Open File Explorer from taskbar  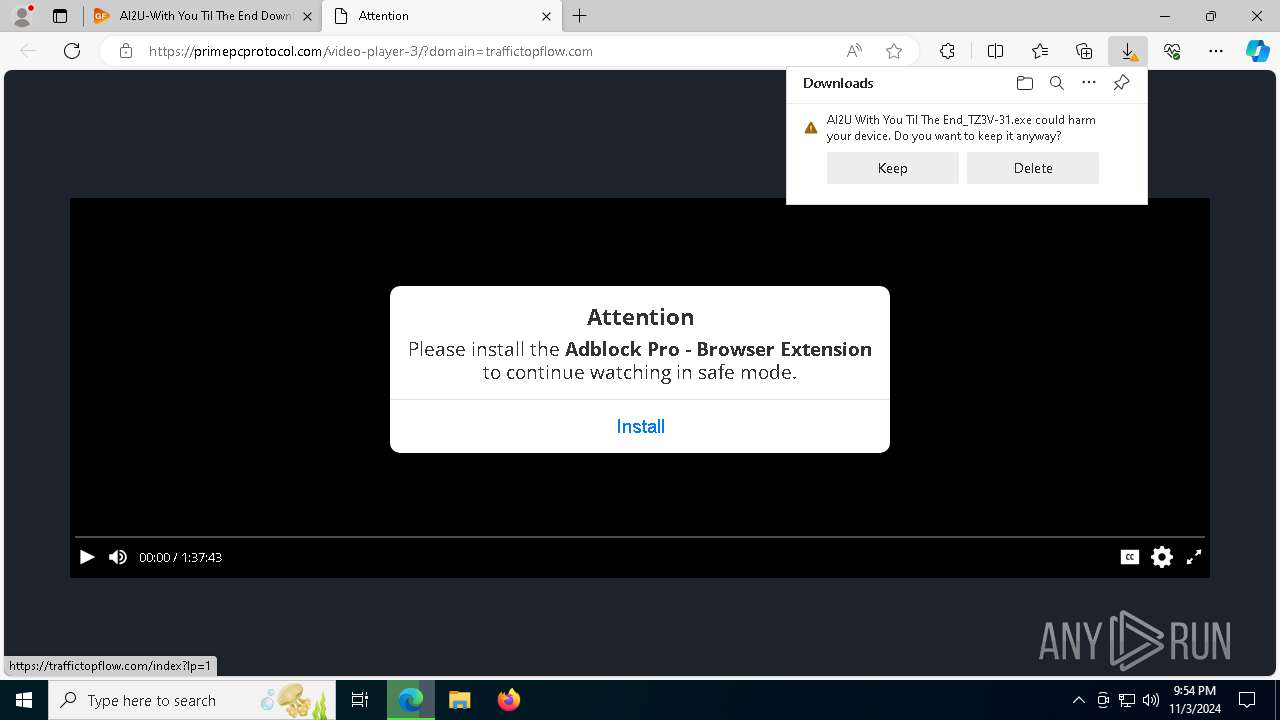pos(460,700)
